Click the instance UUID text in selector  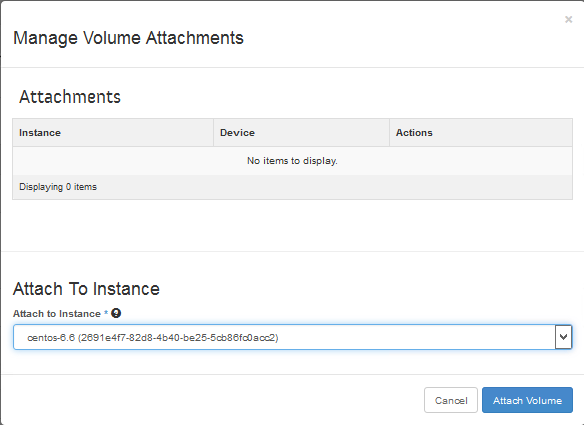tap(178, 337)
